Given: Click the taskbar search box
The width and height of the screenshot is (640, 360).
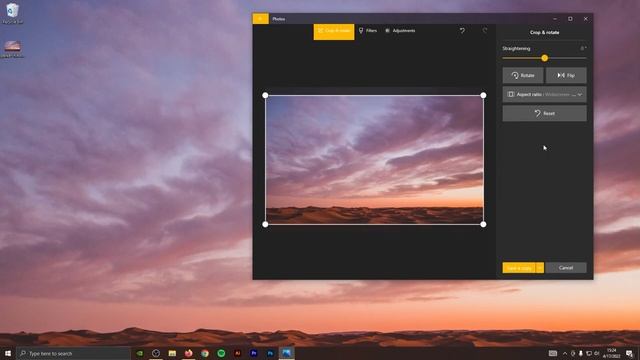Looking at the screenshot, I should pos(73,353).
